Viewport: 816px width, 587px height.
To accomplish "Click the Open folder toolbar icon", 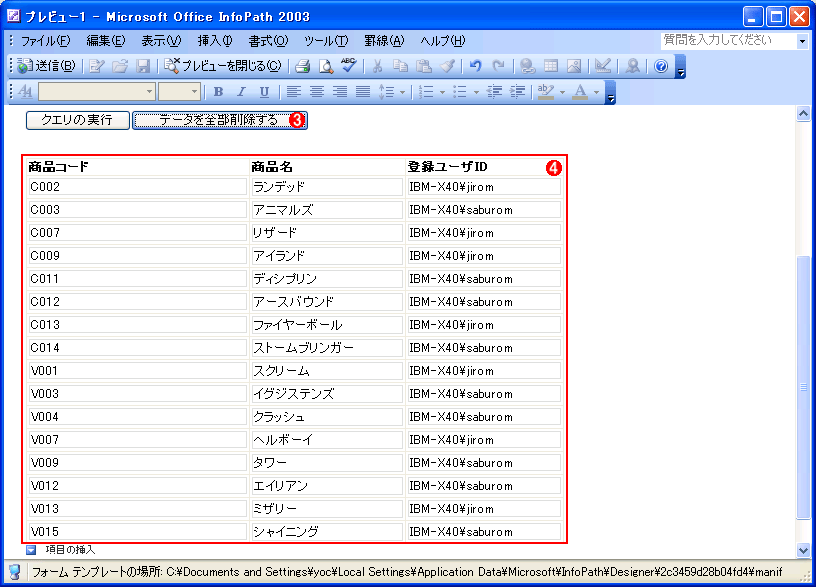I will pyautogui.click(x=120, y=66).
